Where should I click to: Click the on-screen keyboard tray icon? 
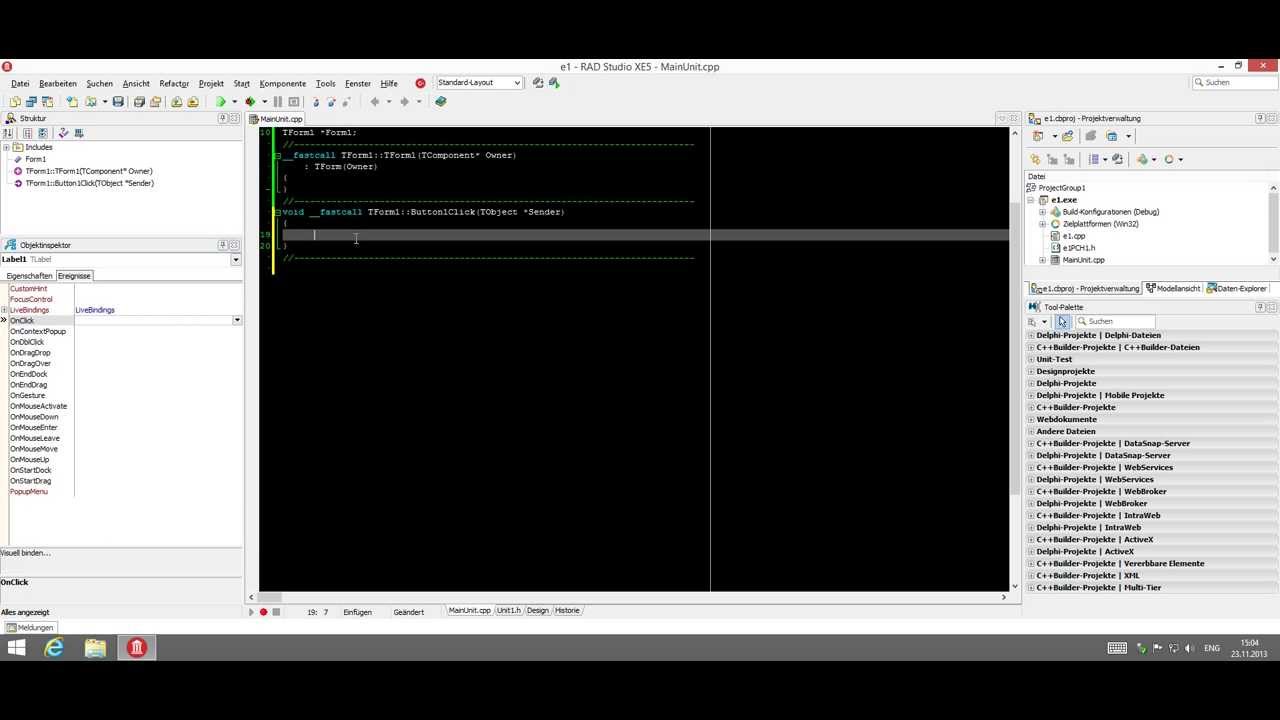1117,648
